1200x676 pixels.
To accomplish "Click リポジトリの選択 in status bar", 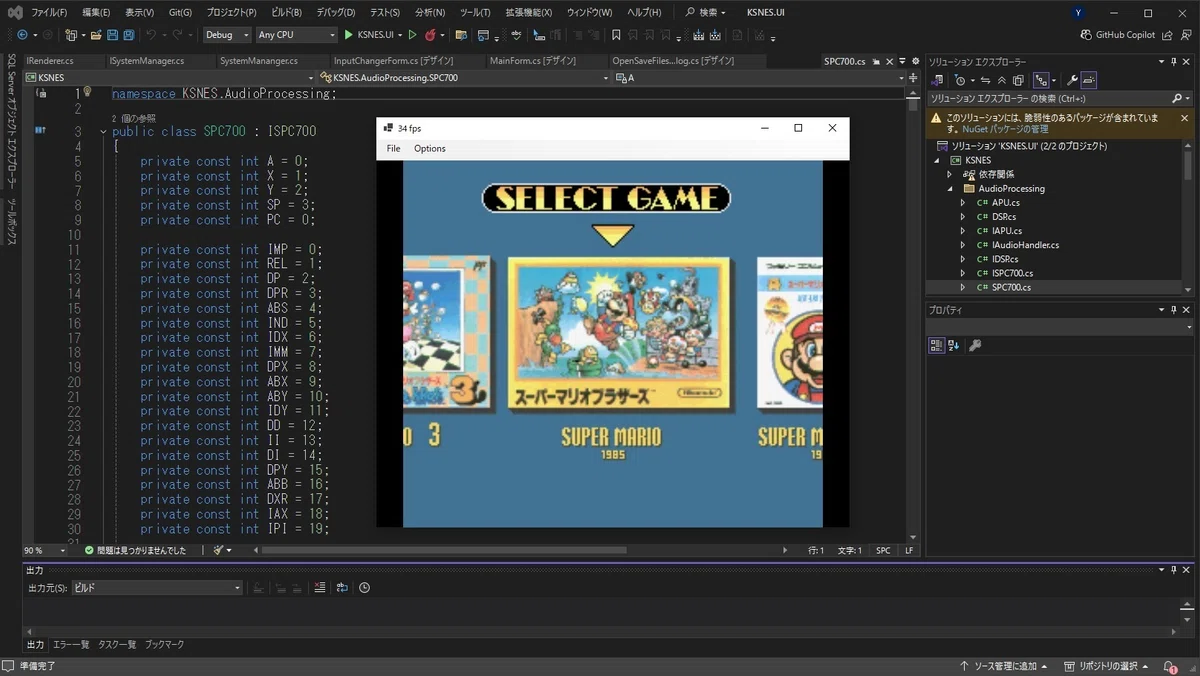I will 1106,666.
